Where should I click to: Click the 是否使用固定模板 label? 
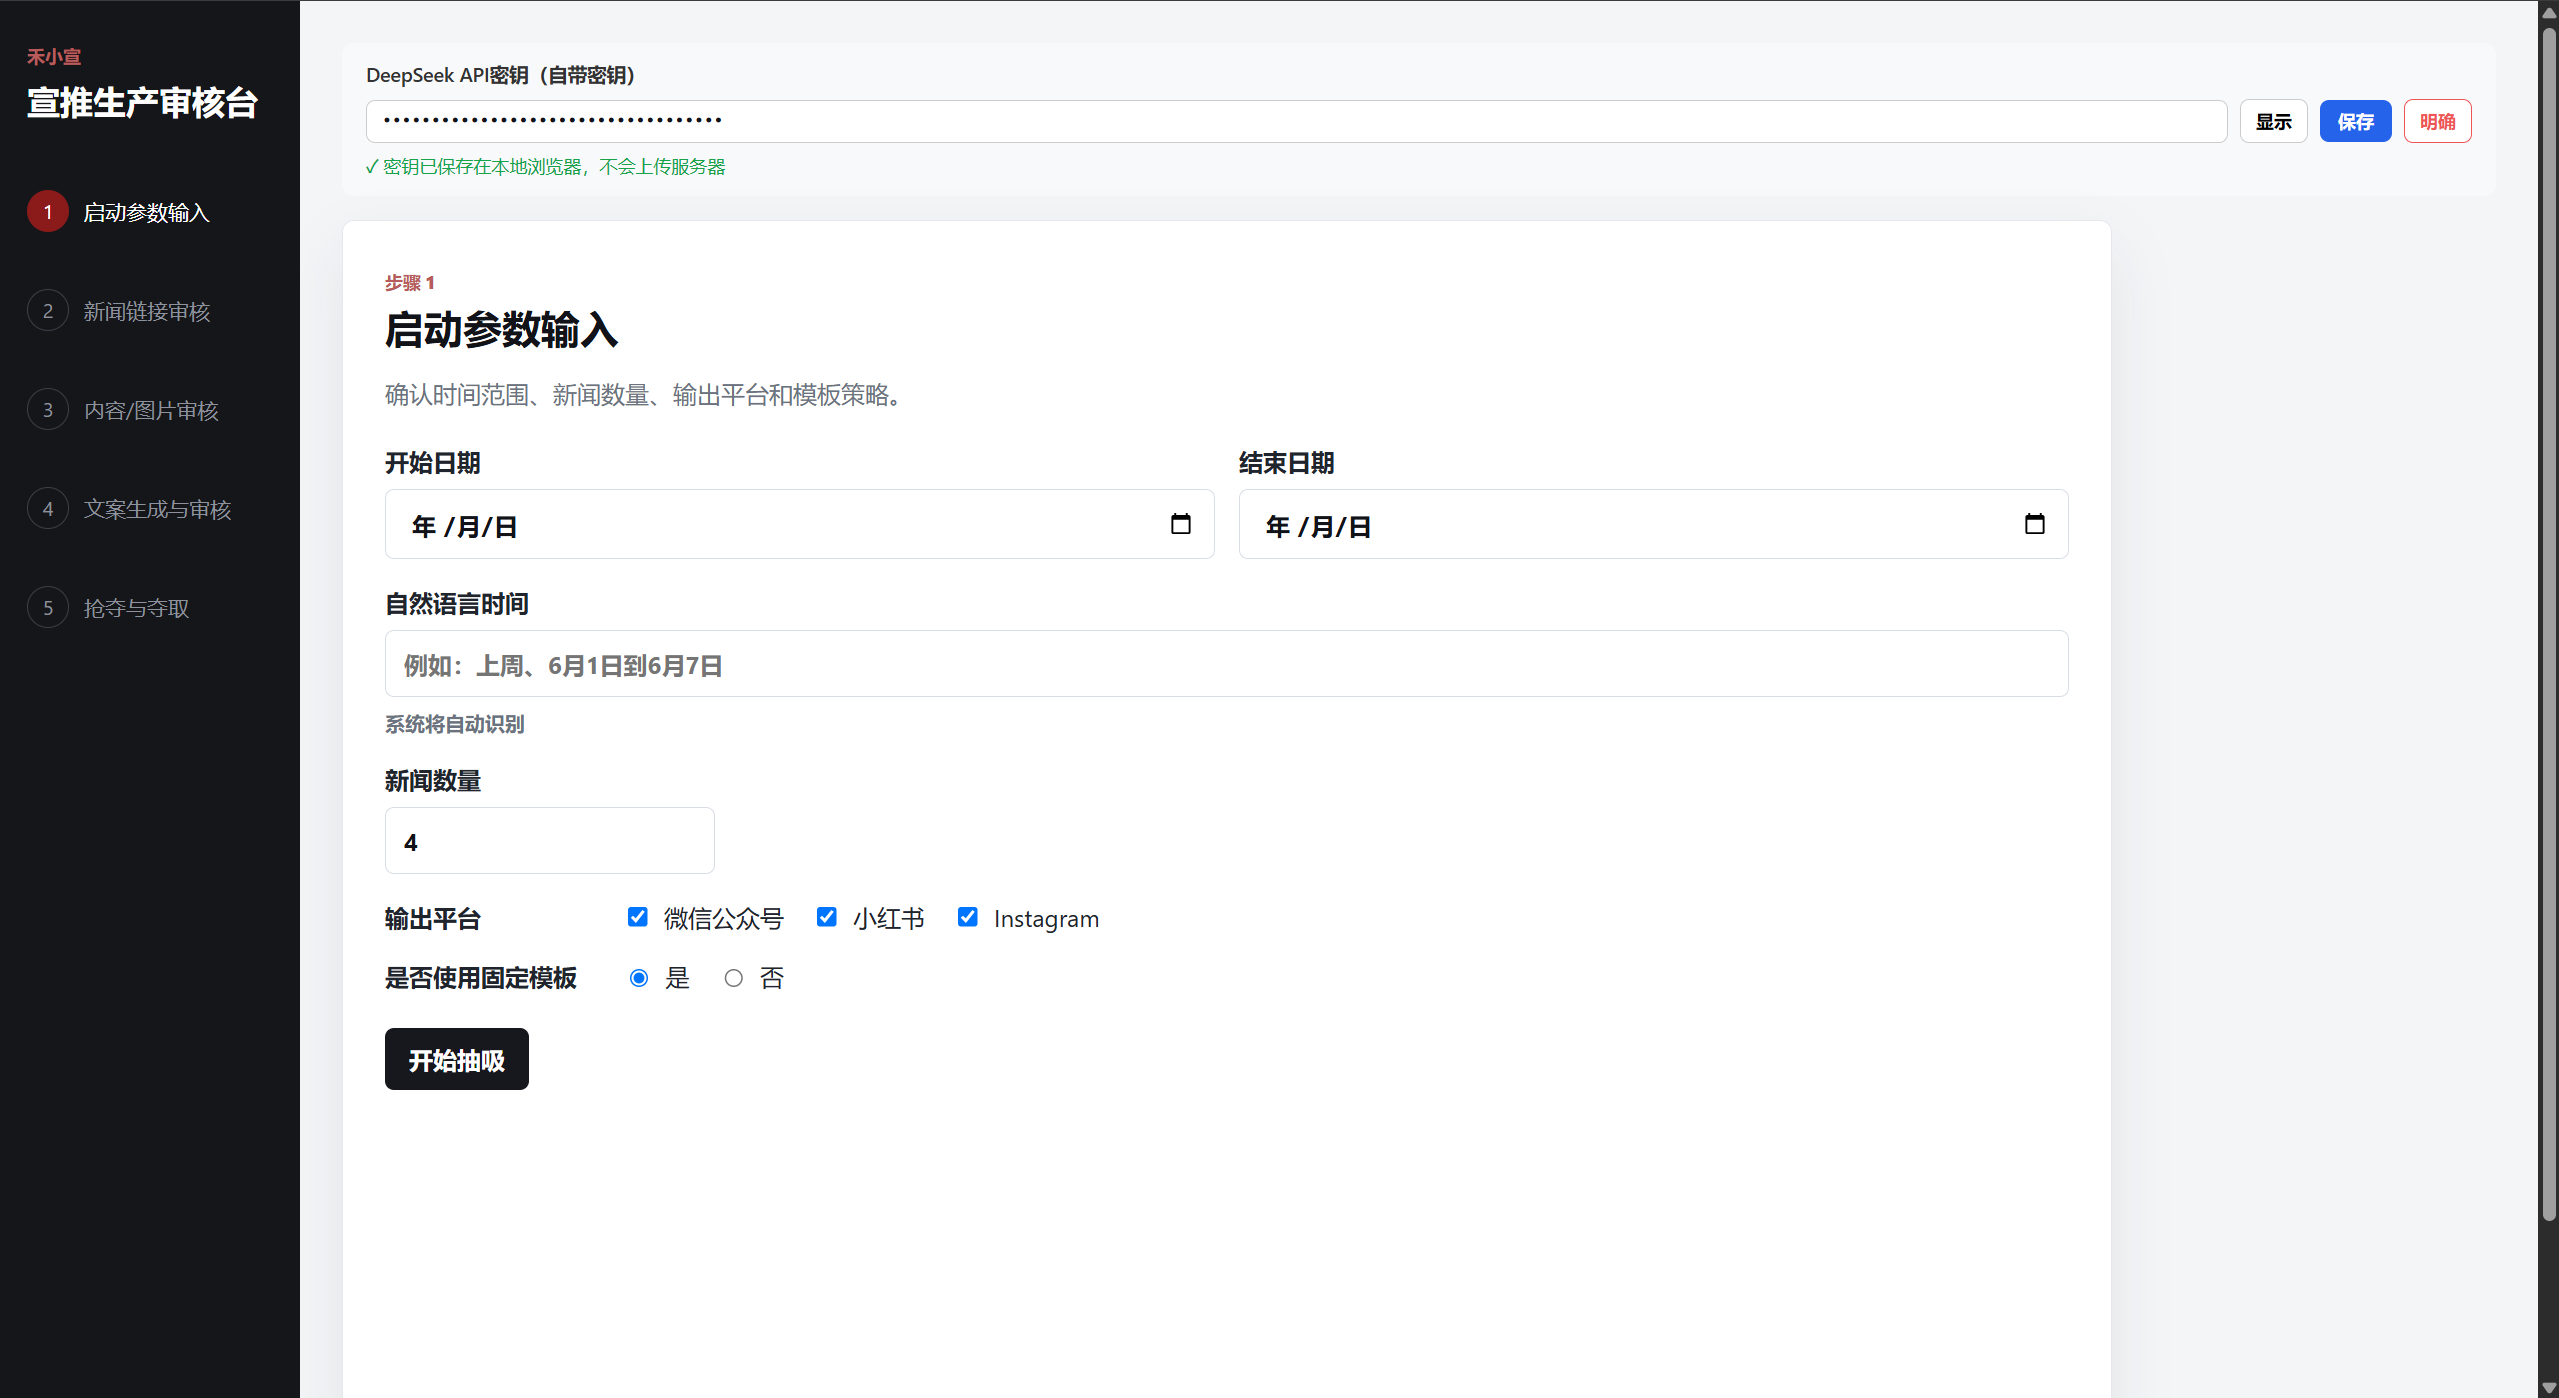[x=481, y=978]
